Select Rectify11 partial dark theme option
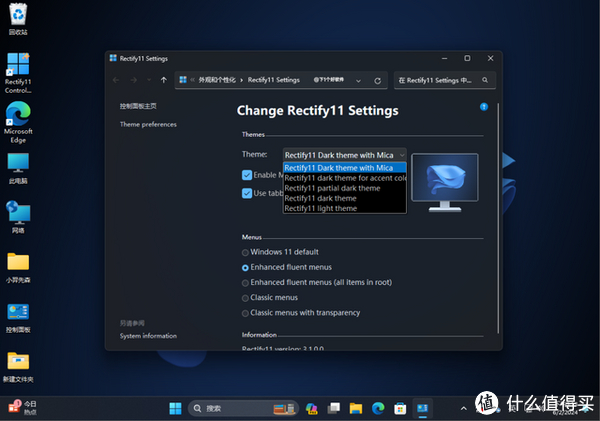Image resolution: width=600 pixels, height=421 pixels. 344,188
